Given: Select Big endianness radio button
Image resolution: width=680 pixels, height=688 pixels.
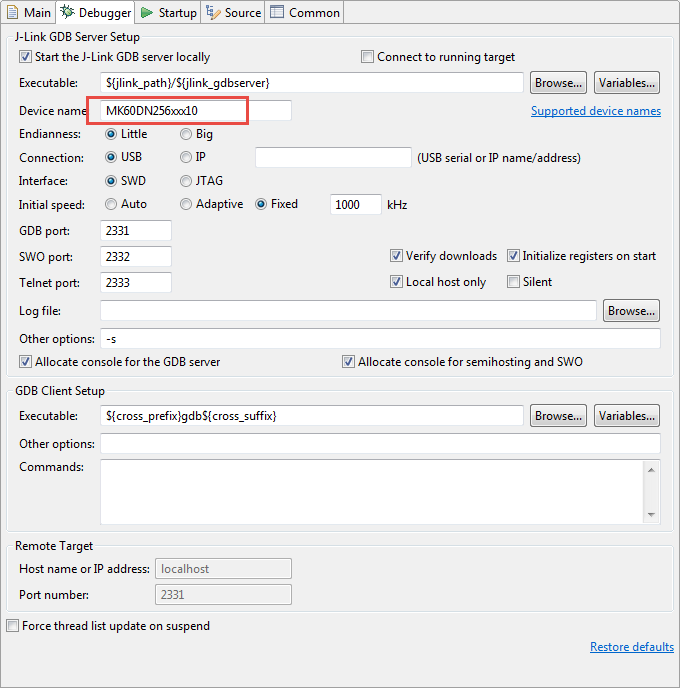Looking at the screenshot, I should point(187,134).
